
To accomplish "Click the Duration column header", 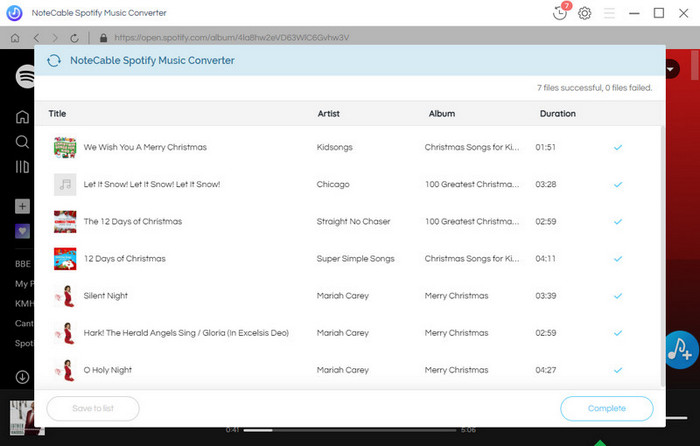I will point(558,113).
